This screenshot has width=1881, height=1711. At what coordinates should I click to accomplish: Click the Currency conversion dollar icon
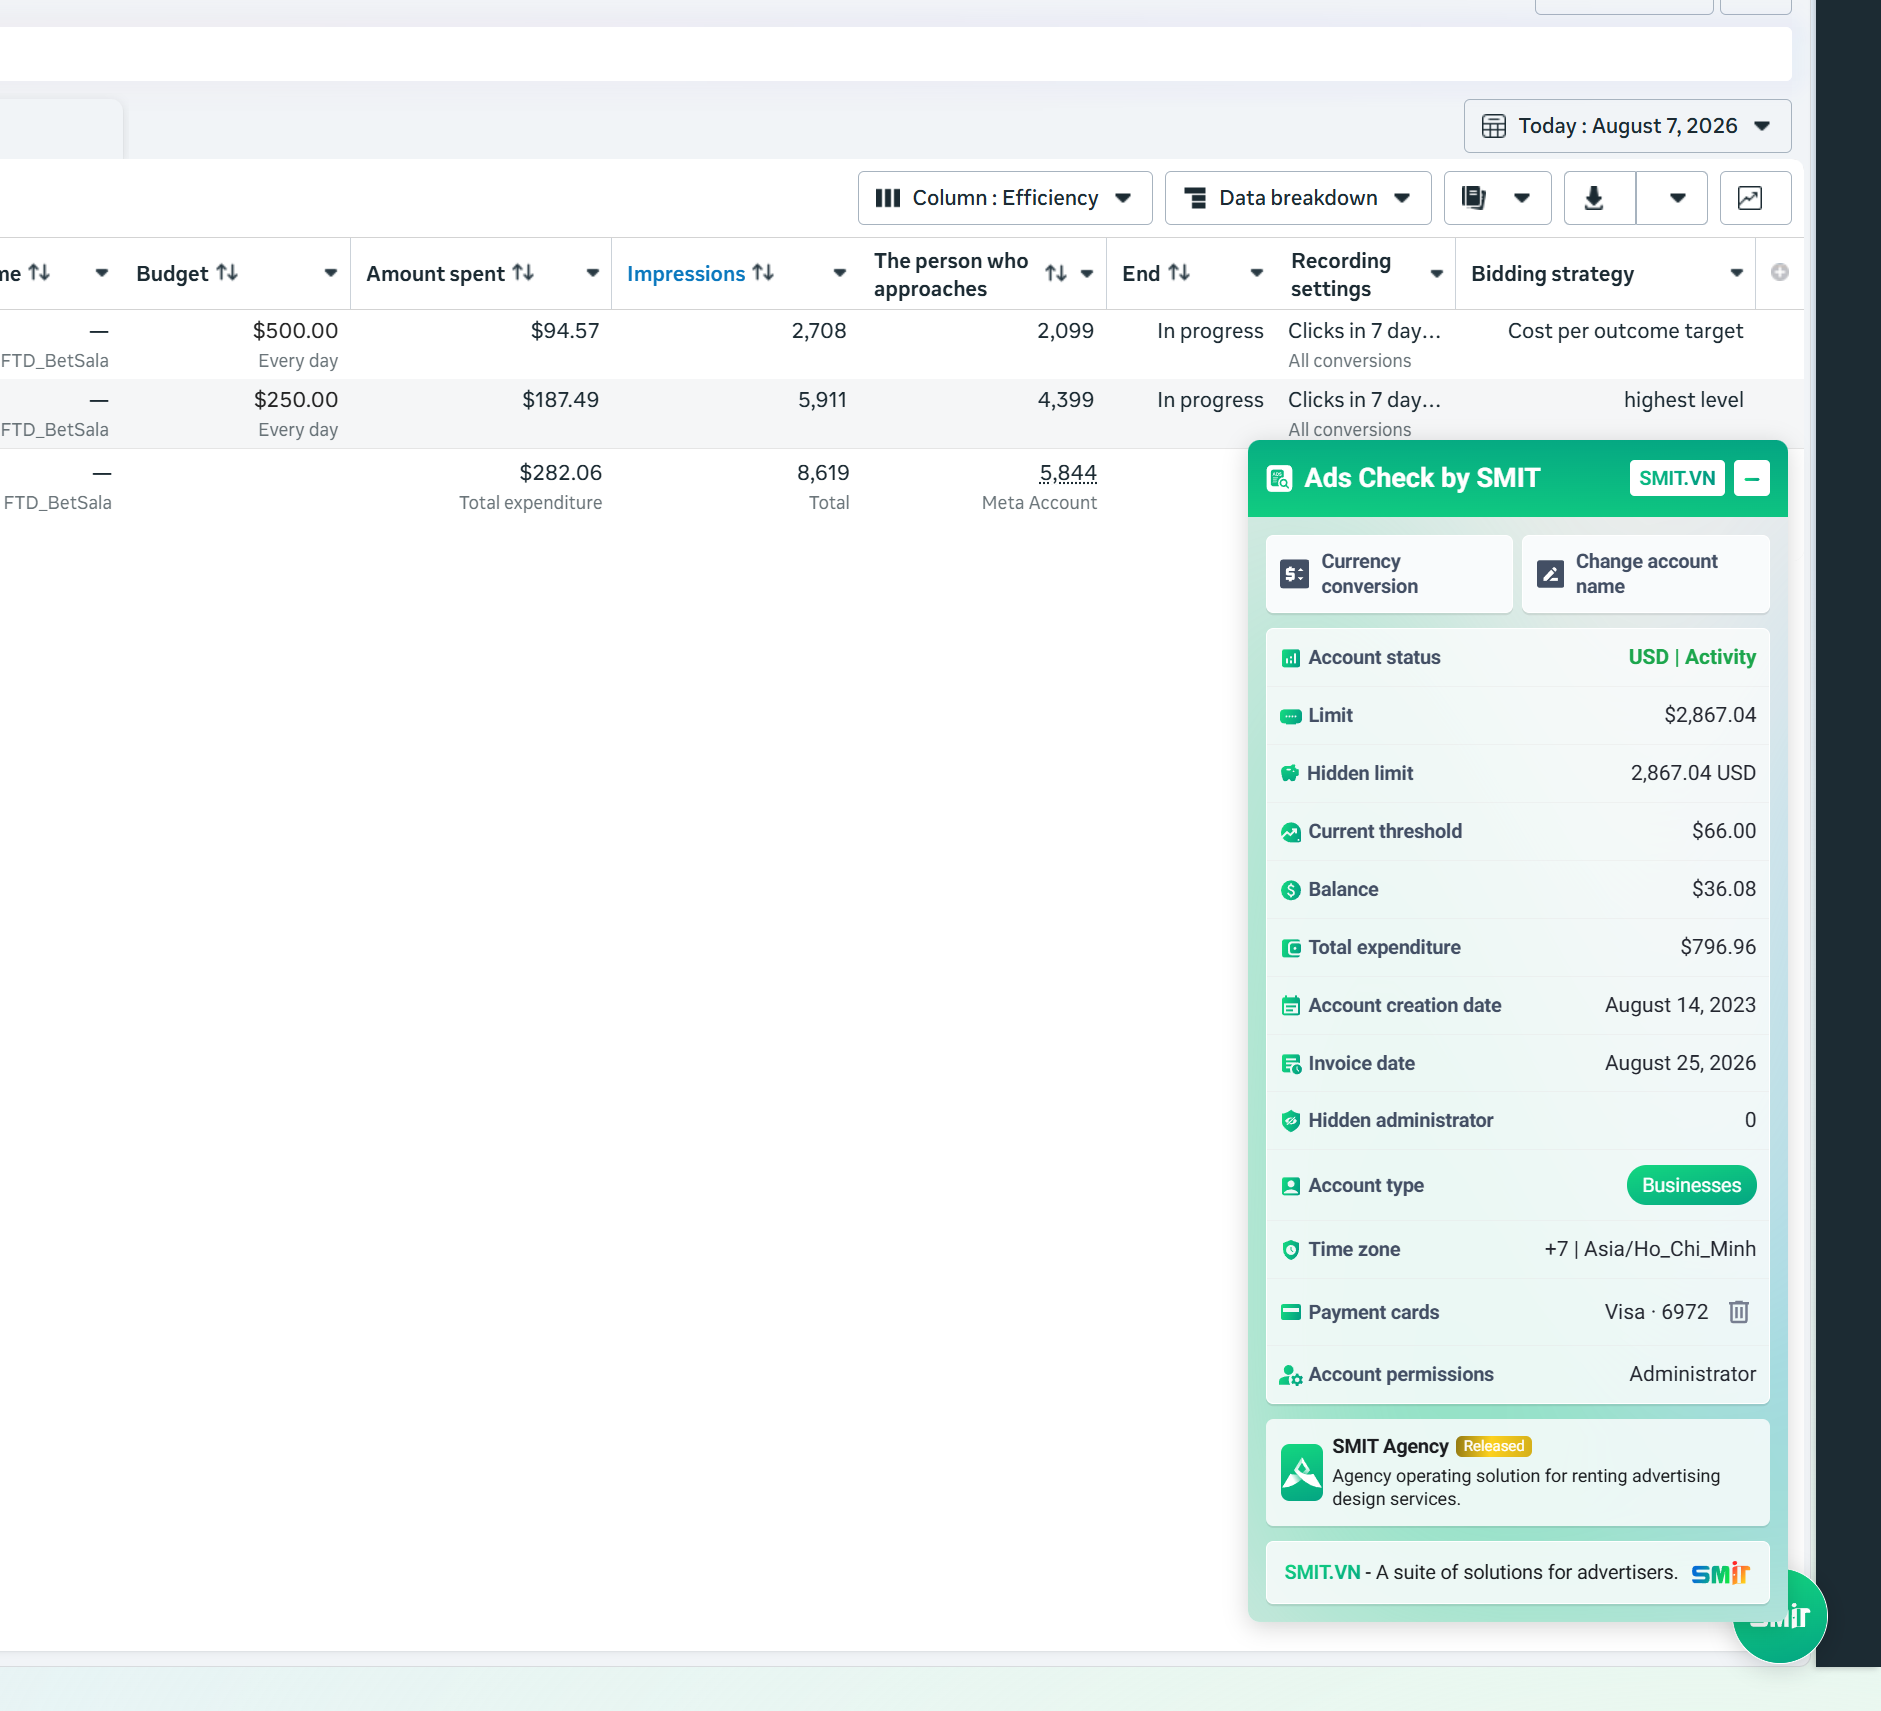[x=1294, y=574]
